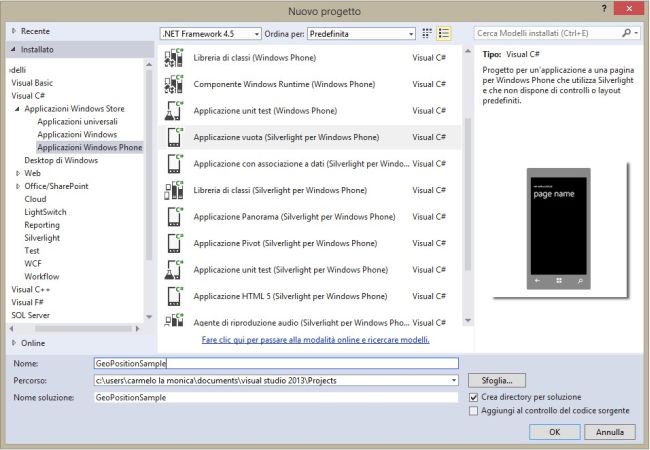Image resolution: width=650 pixels, height=450 pixels.
Task: Select the Workflow category
Action: tap(41, 276)
